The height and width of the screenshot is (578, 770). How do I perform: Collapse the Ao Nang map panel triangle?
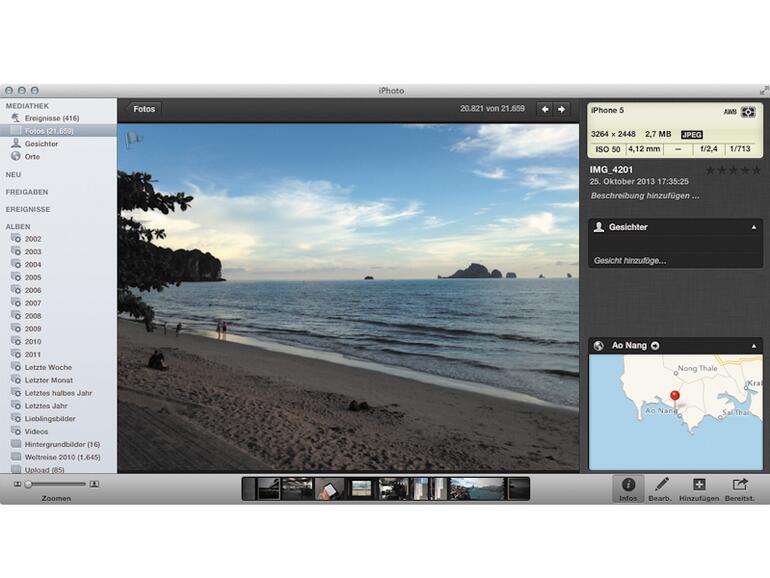pyautogui.click(x=754, y=346)
